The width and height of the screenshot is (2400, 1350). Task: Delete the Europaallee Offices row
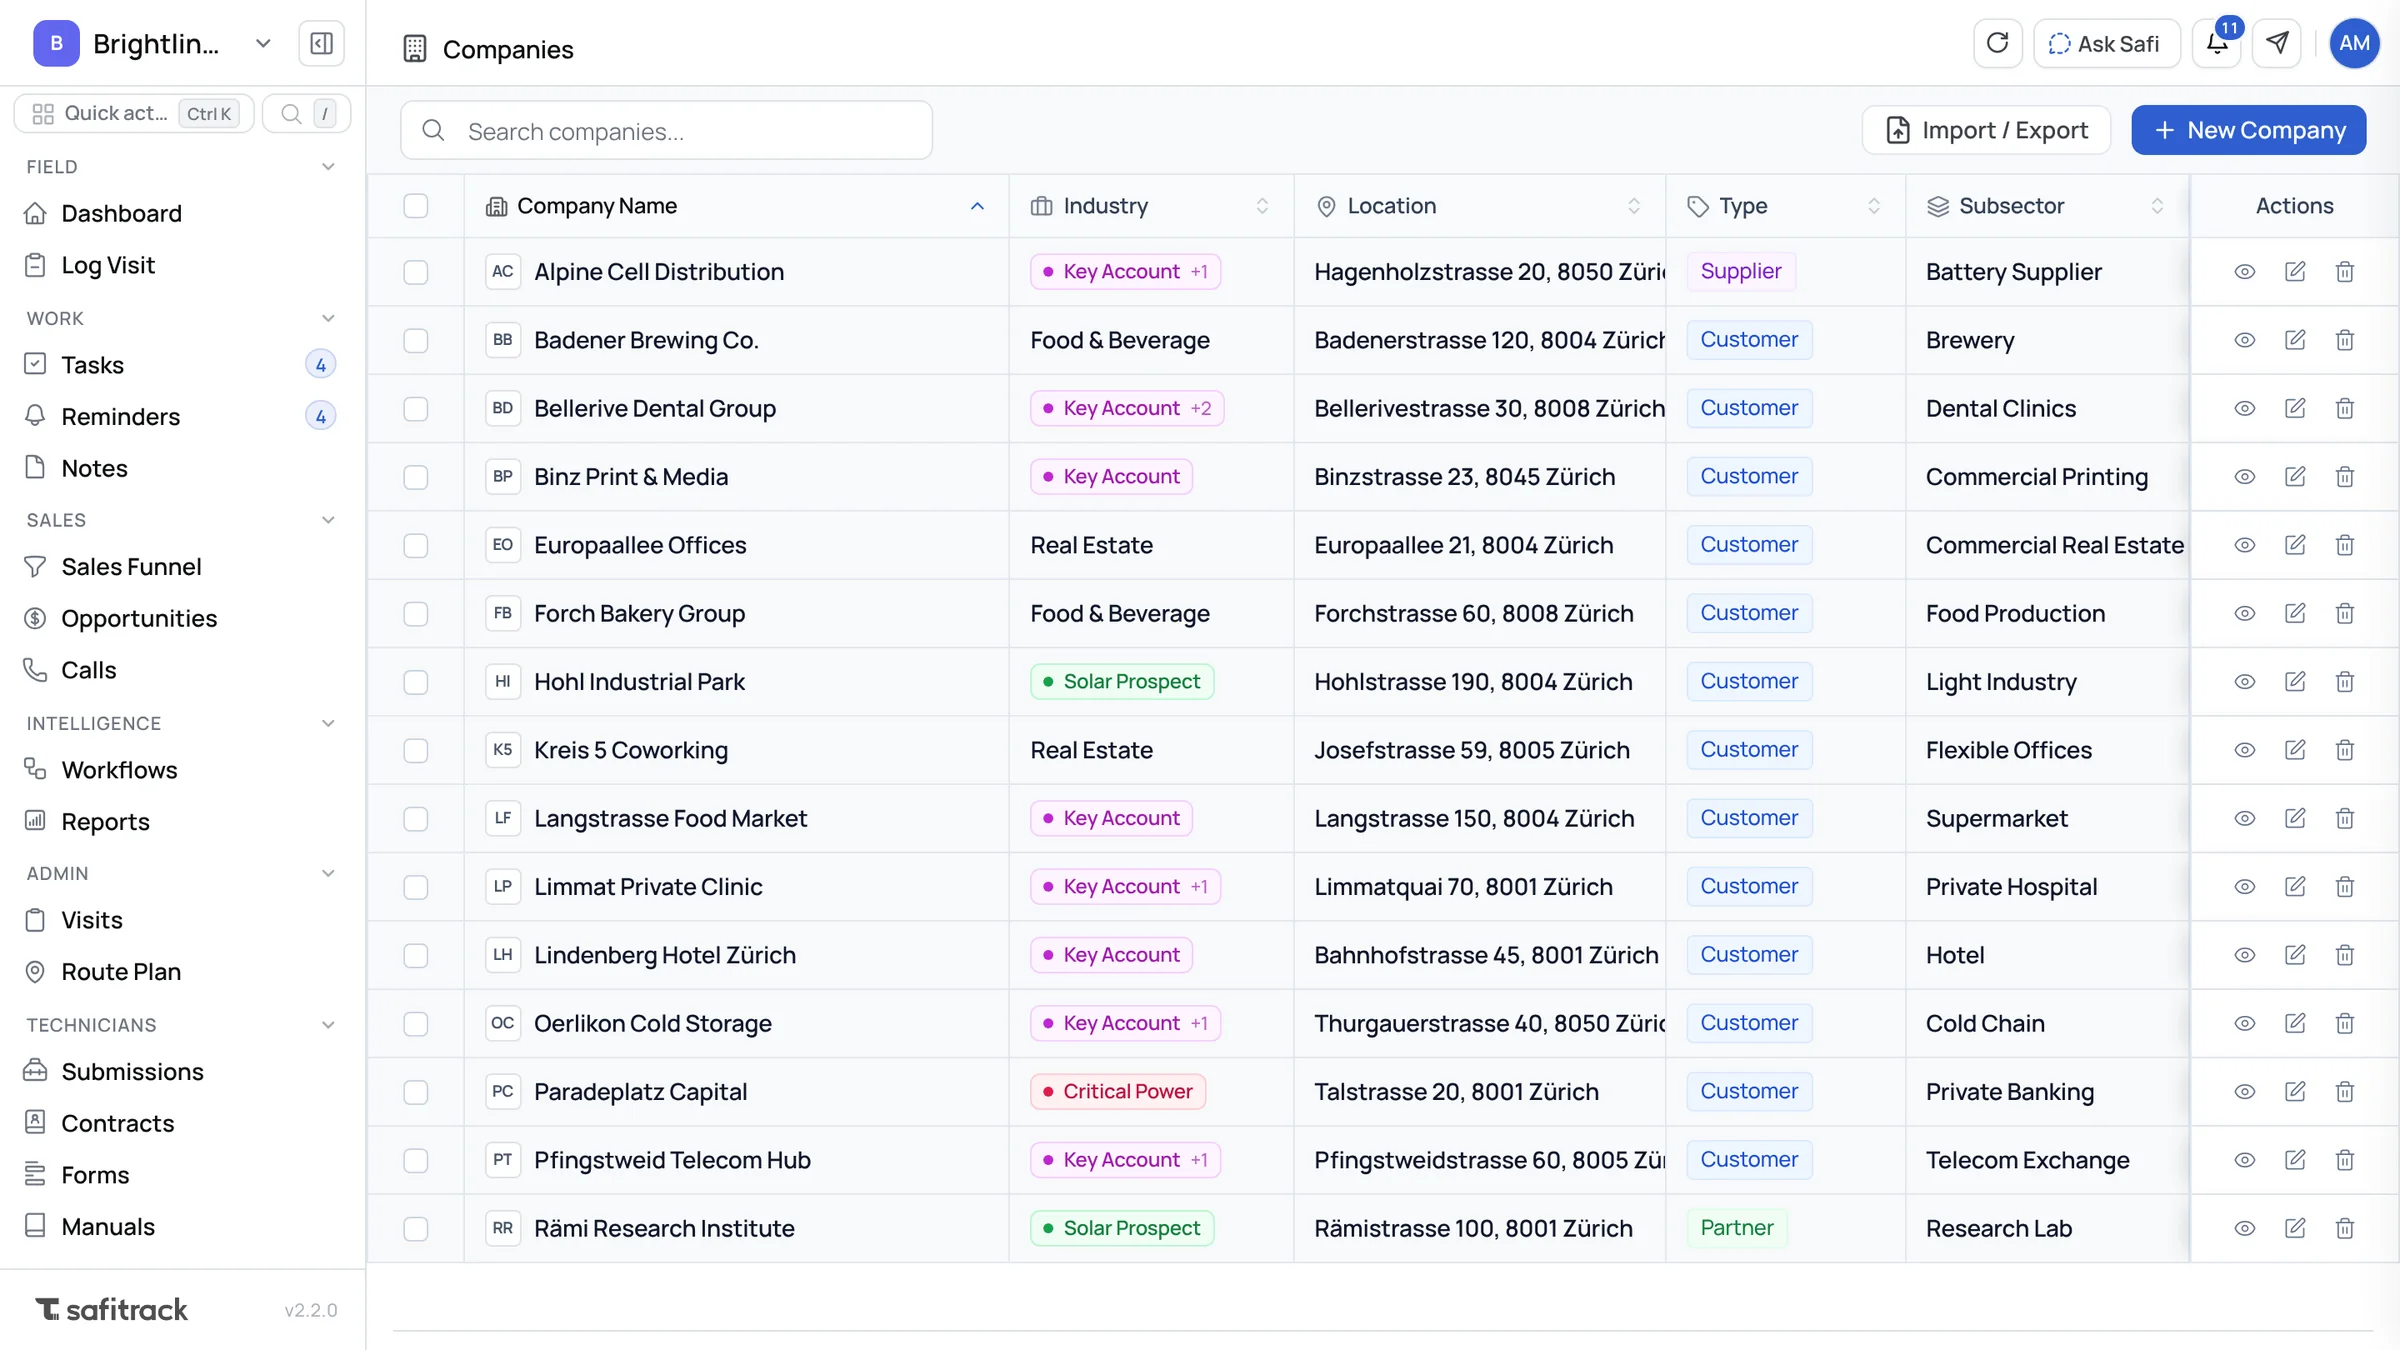[x=2345, y=545]
